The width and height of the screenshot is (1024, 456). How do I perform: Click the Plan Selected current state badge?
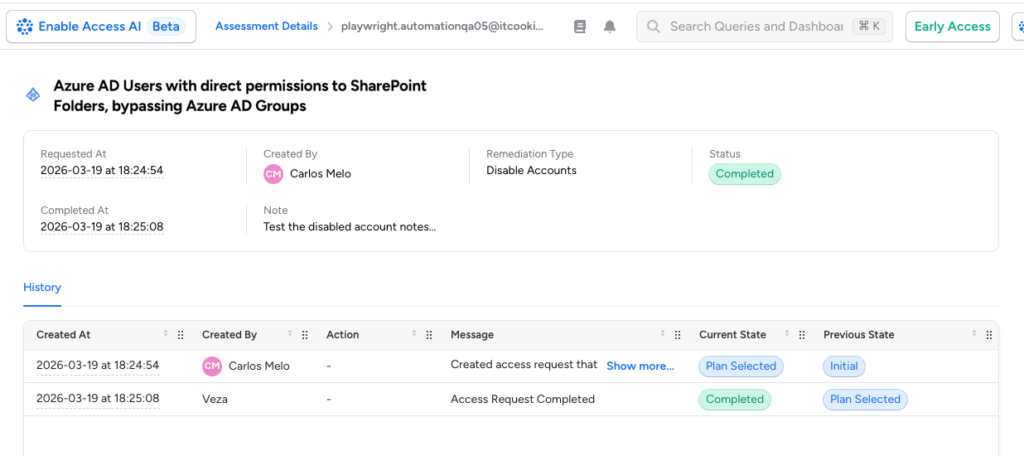tap(741, 366)
